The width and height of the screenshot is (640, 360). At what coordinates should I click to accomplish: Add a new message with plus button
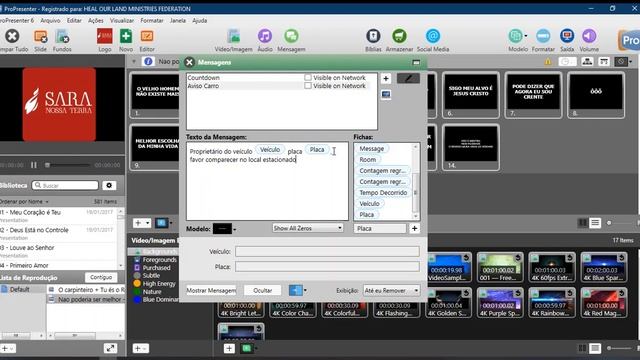click(x=386, y=78)
